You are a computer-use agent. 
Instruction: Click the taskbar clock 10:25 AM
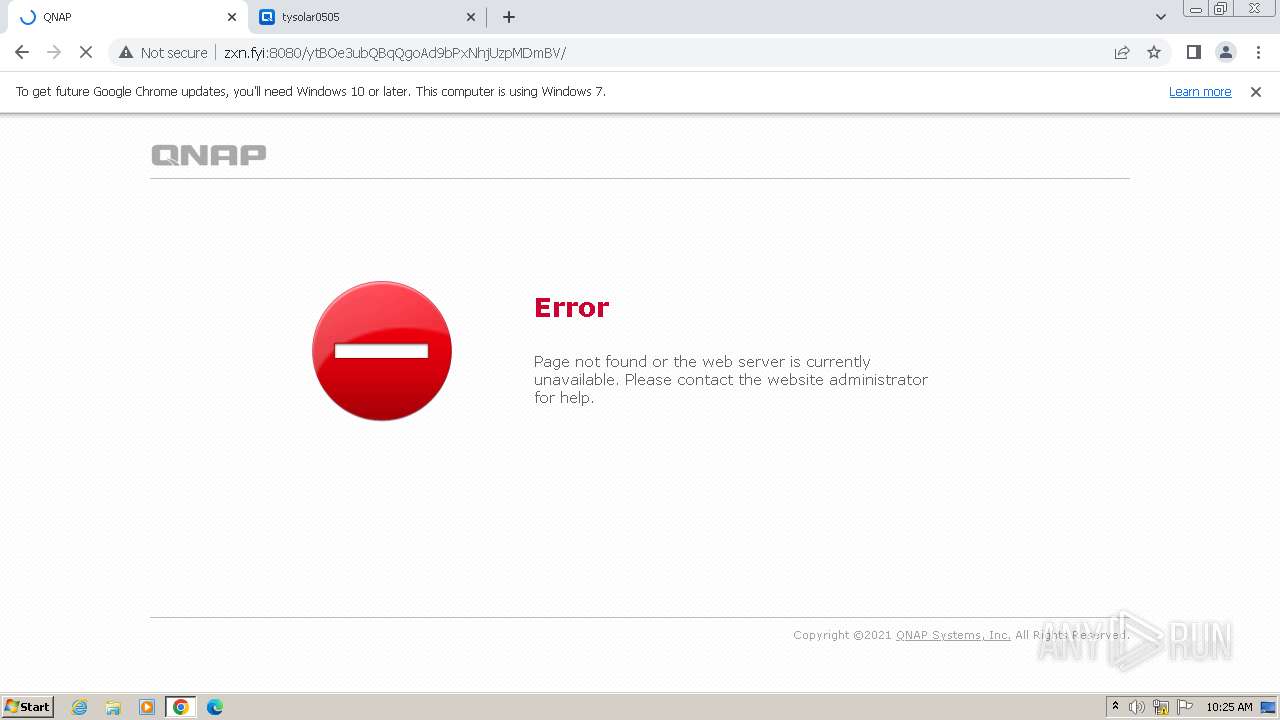click(x=1229, y=707)
